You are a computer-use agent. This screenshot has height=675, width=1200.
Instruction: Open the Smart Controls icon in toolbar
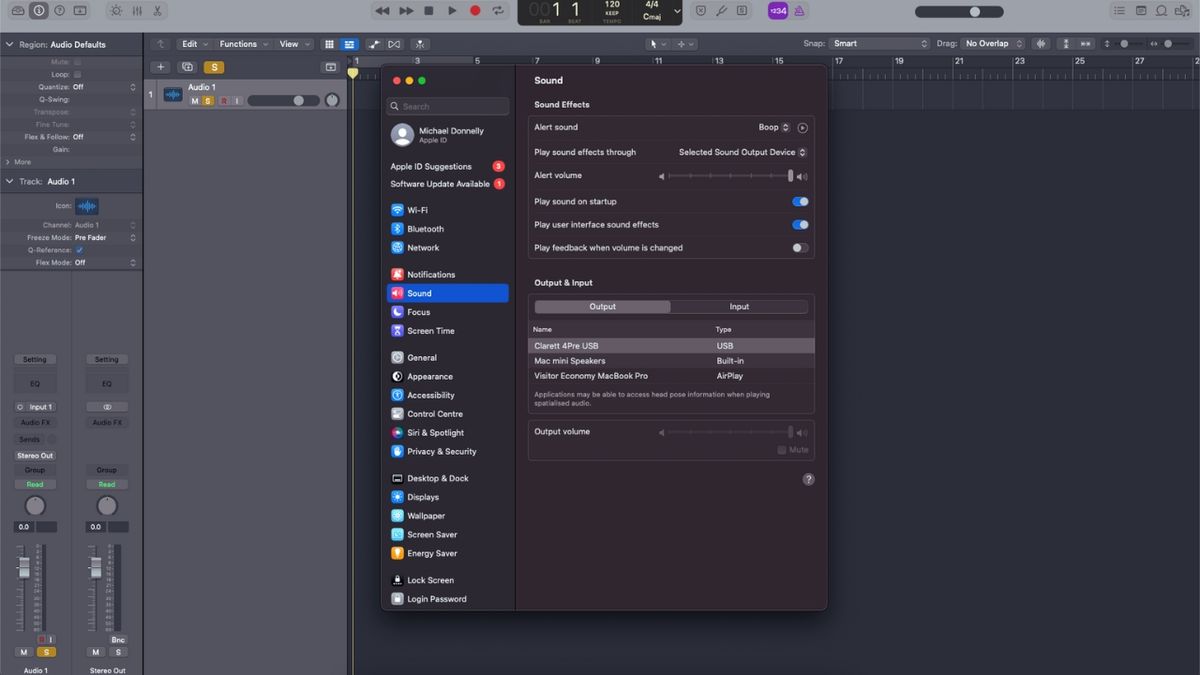(x=117, y=10)
